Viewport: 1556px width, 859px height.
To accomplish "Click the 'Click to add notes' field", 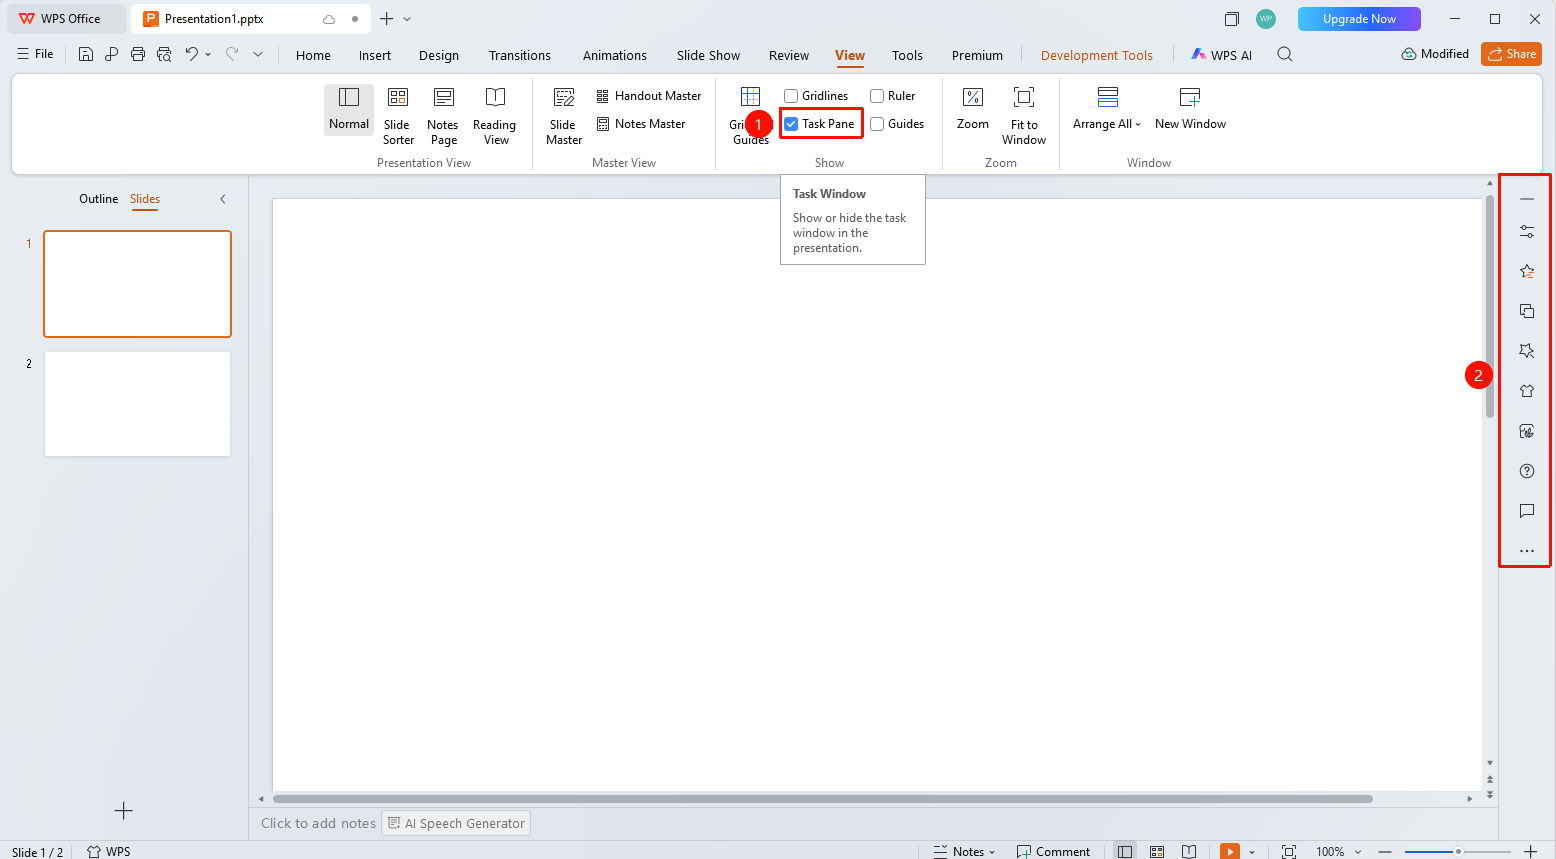I will (318, 823).
